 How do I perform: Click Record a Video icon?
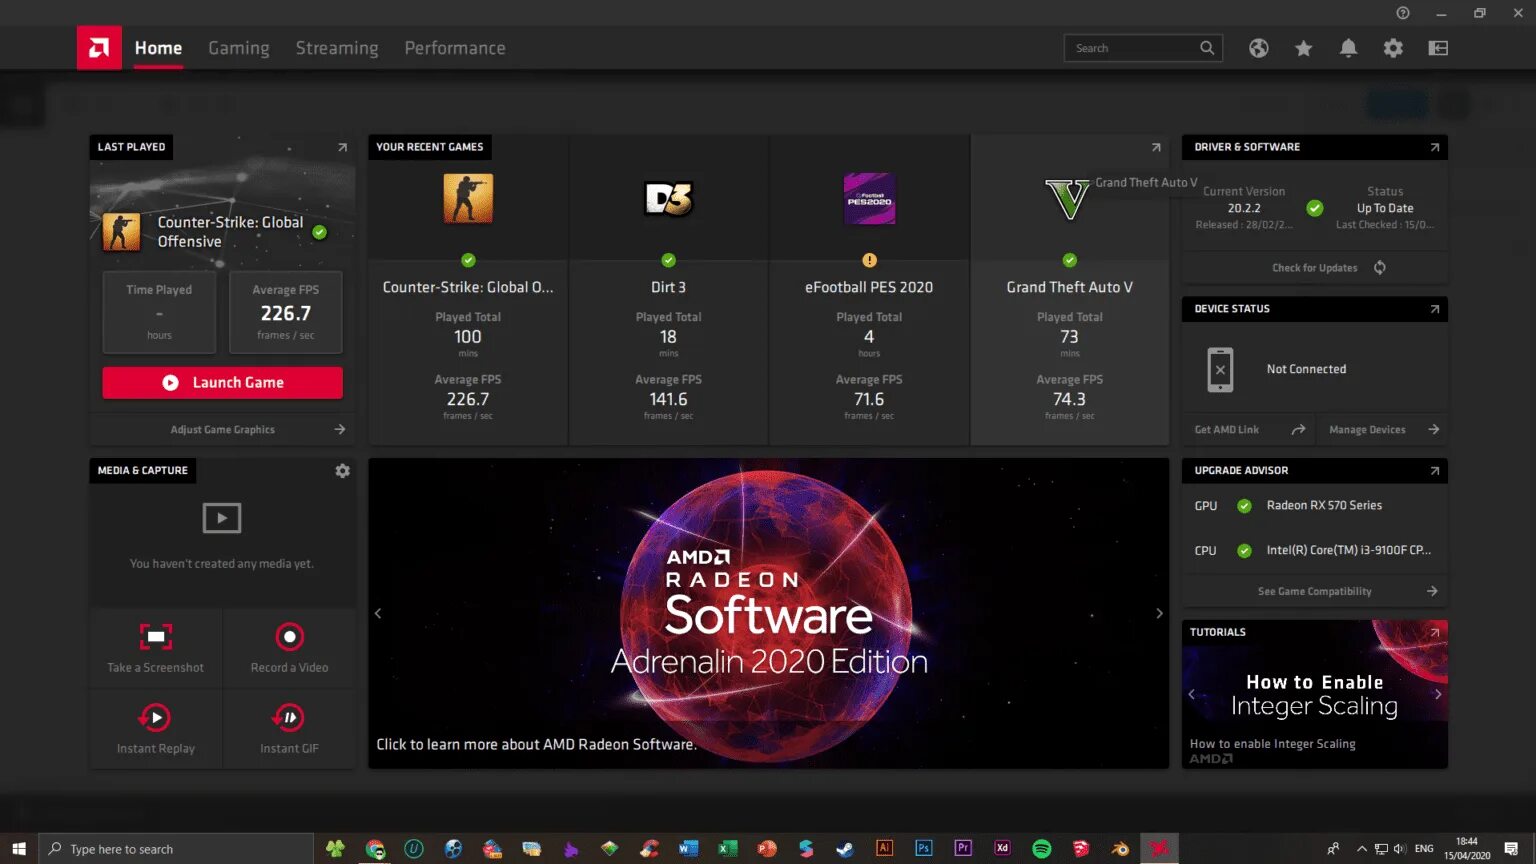289,637
